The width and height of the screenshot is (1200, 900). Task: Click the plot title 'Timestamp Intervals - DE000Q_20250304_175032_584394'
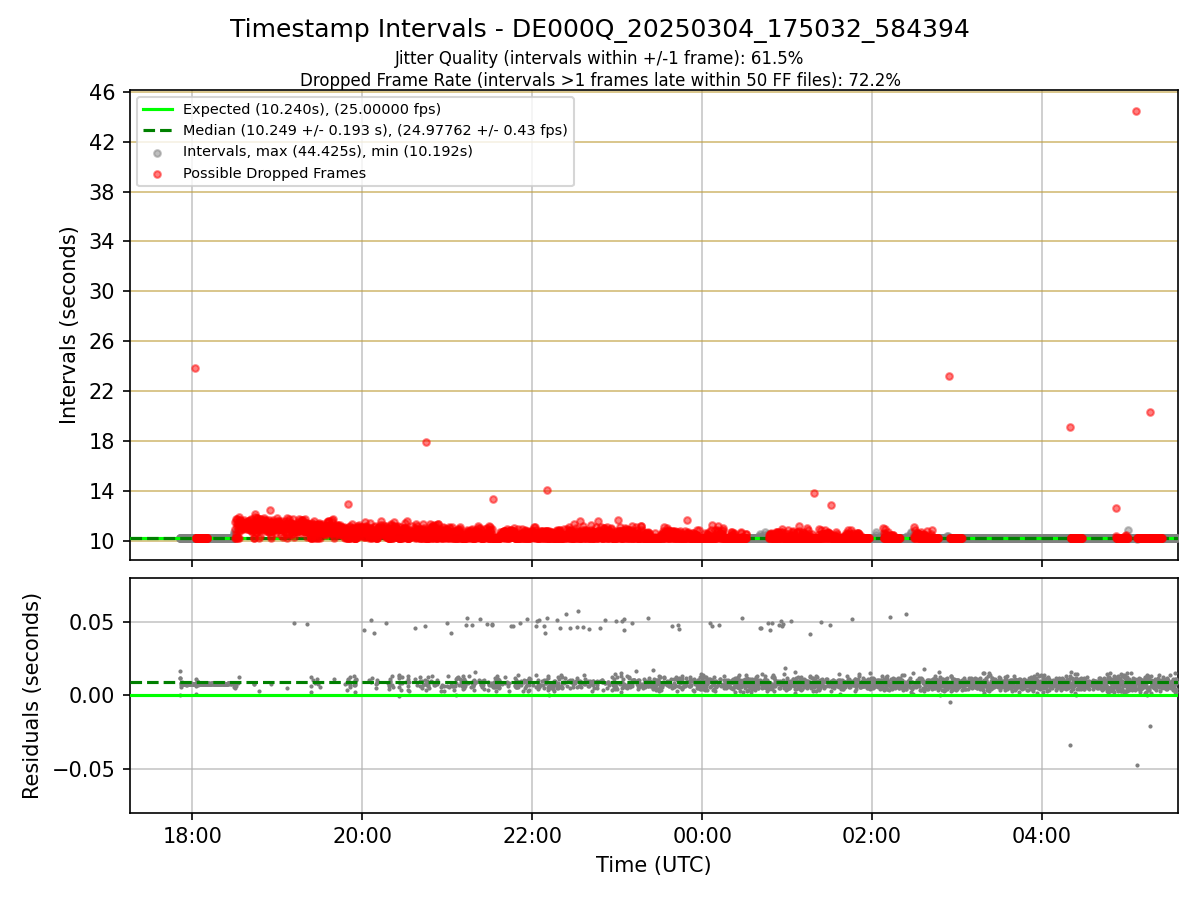[599, 29]
